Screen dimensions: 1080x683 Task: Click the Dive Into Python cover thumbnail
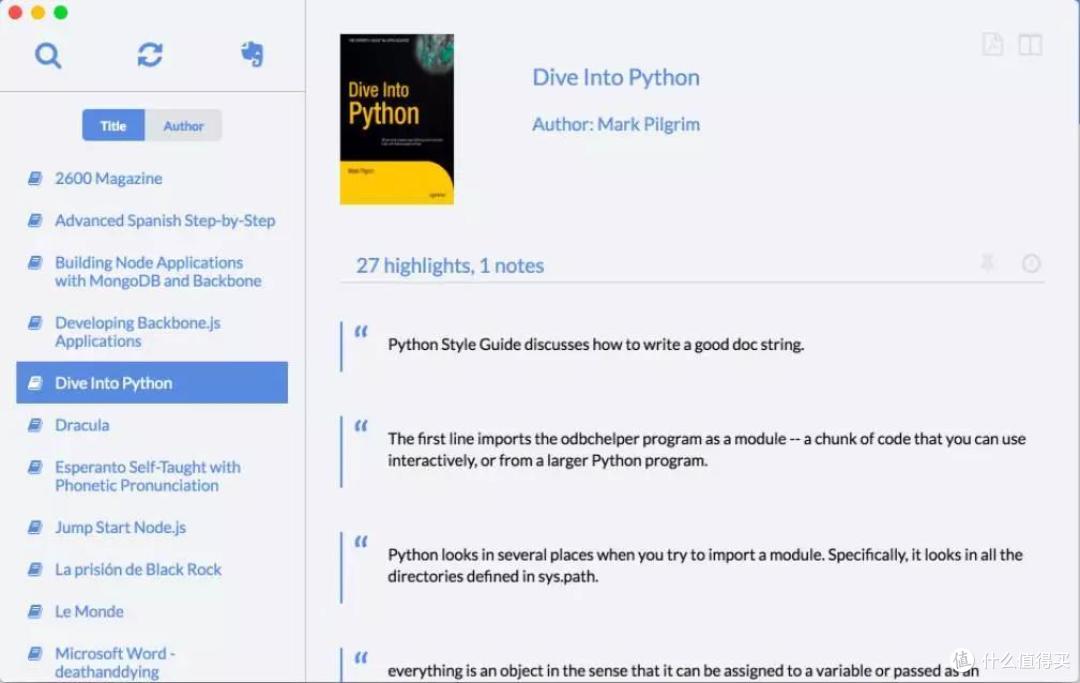[x=397, y=119]
